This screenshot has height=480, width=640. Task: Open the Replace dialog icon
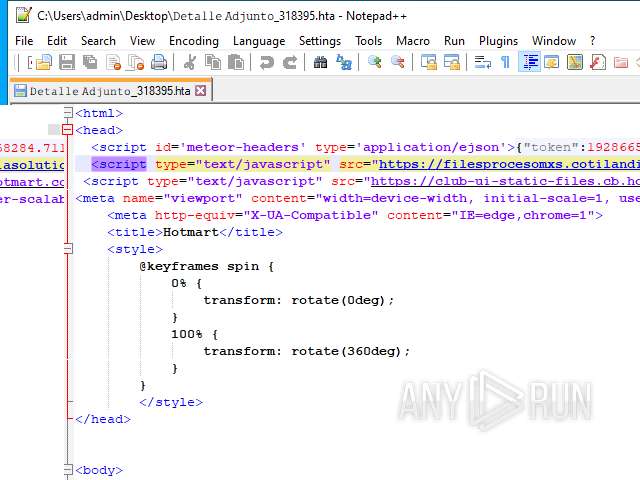coord(344,62)
